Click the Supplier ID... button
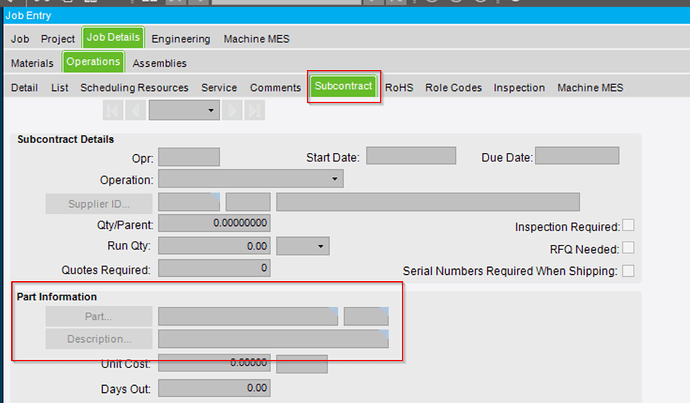Viewport: 690px width, 403px height. coord(99,204)
